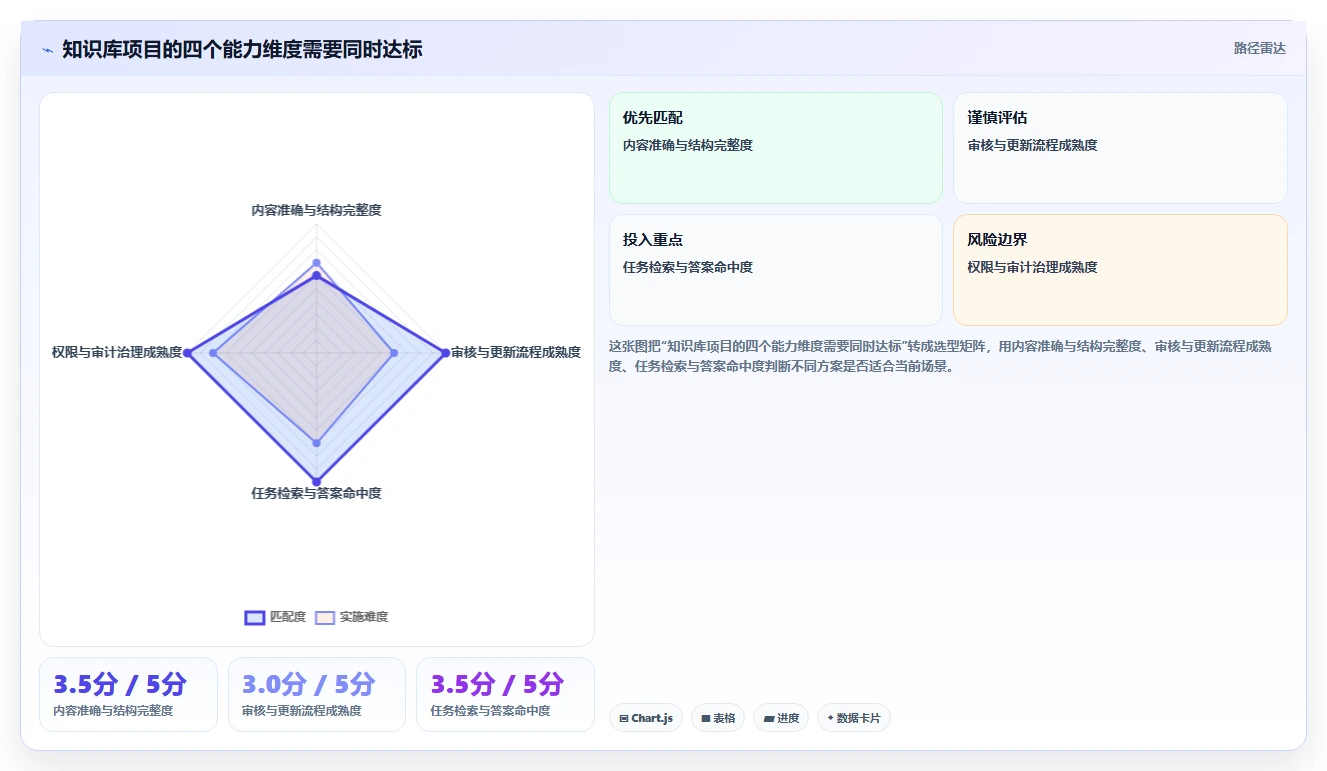Click 任务检索与答案命中度 text in 投入重点 card

688,267
